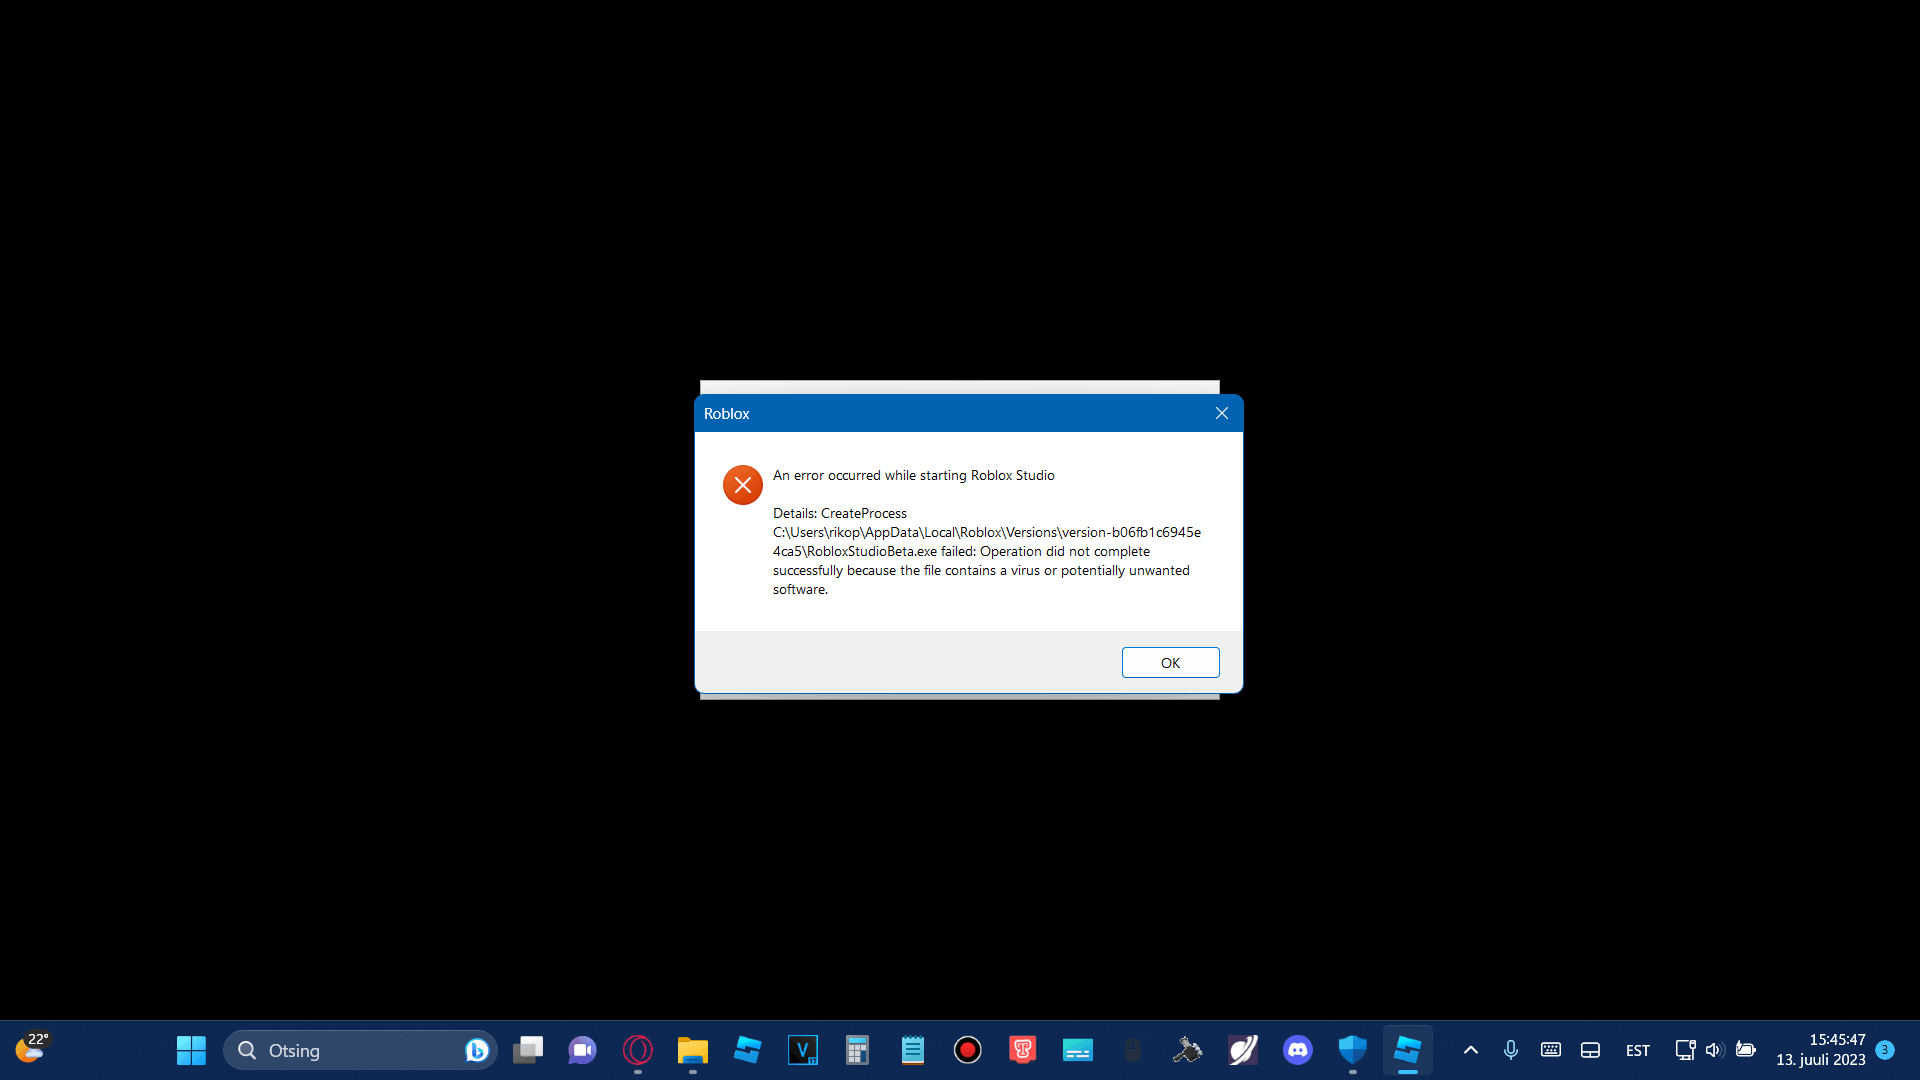Viewport: 1920px width, 1080px height.
Task: Click OK to dismiss the Roblox error
Action: point(1170,662)
